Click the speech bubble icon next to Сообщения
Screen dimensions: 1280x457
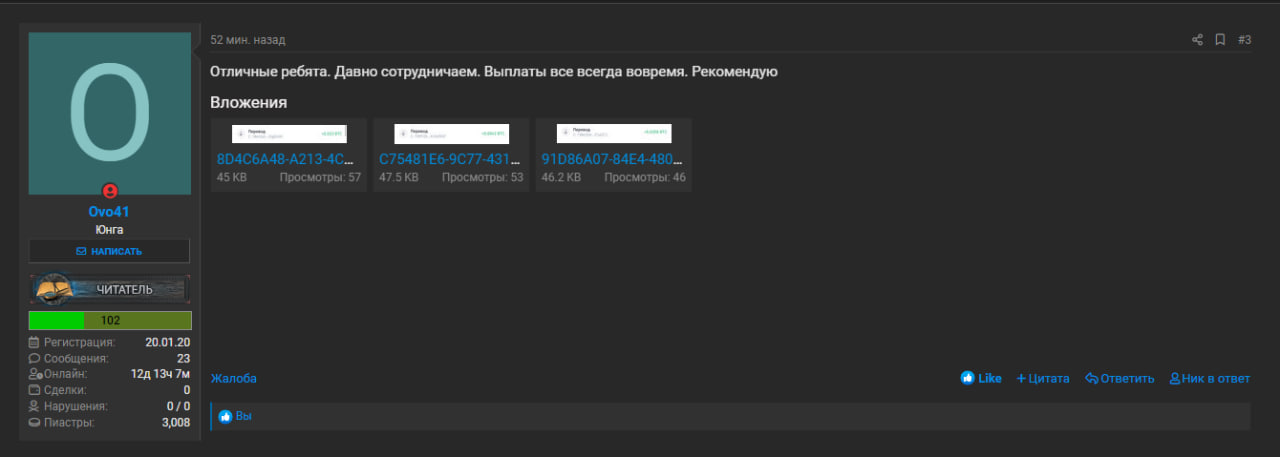coord(34,358)
